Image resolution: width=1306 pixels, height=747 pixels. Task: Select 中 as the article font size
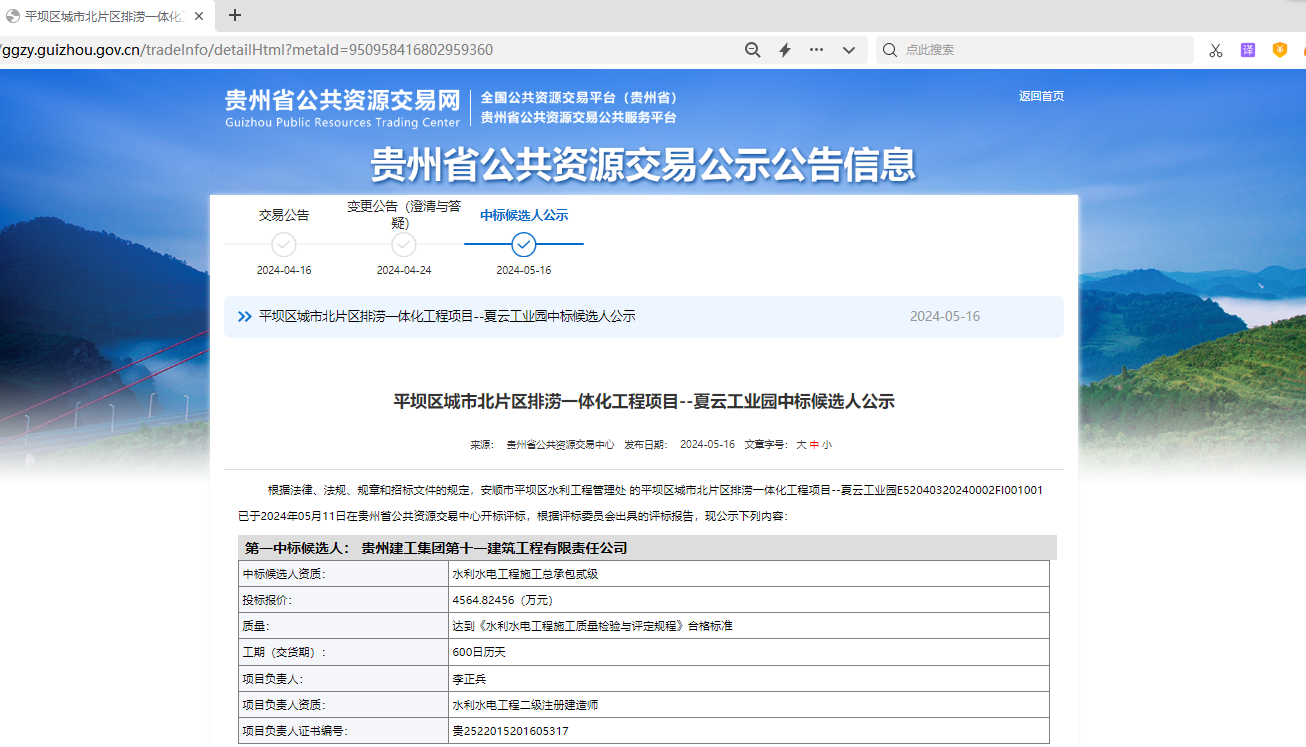(x=816, y=444)
